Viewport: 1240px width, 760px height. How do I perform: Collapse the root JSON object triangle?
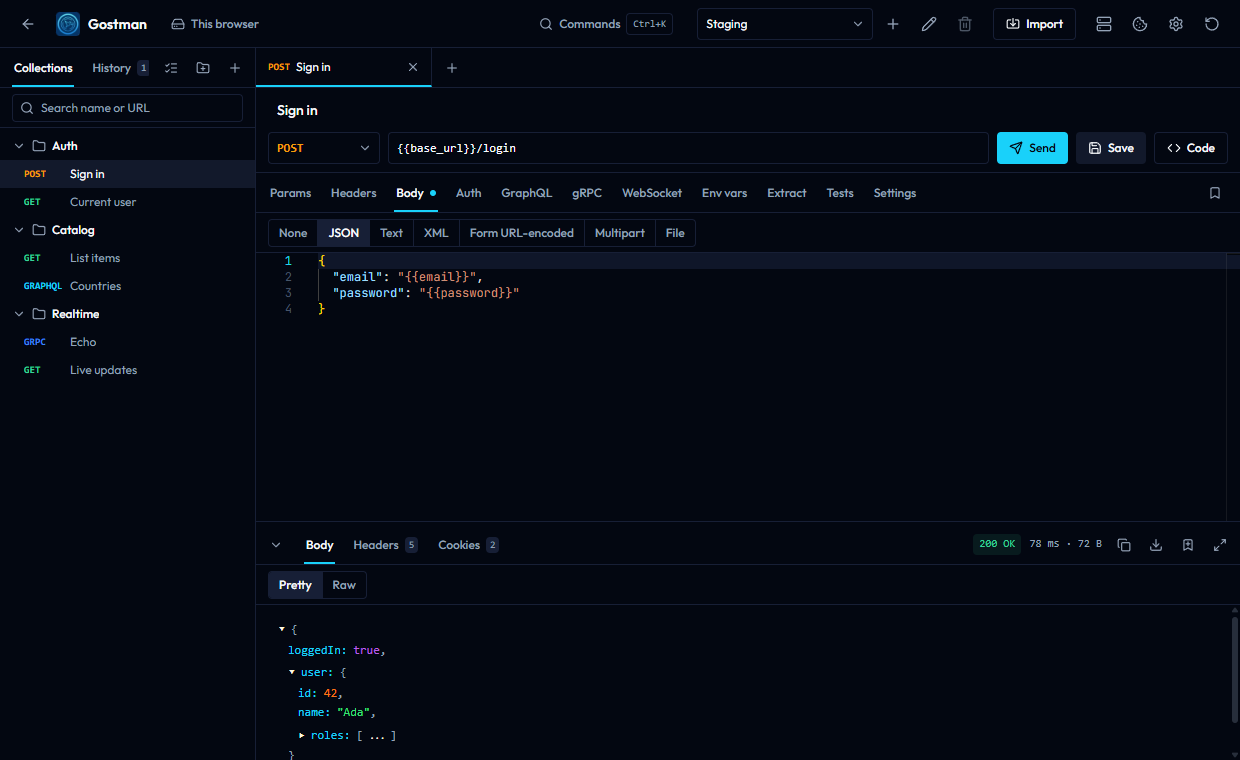tap(282, 629)
